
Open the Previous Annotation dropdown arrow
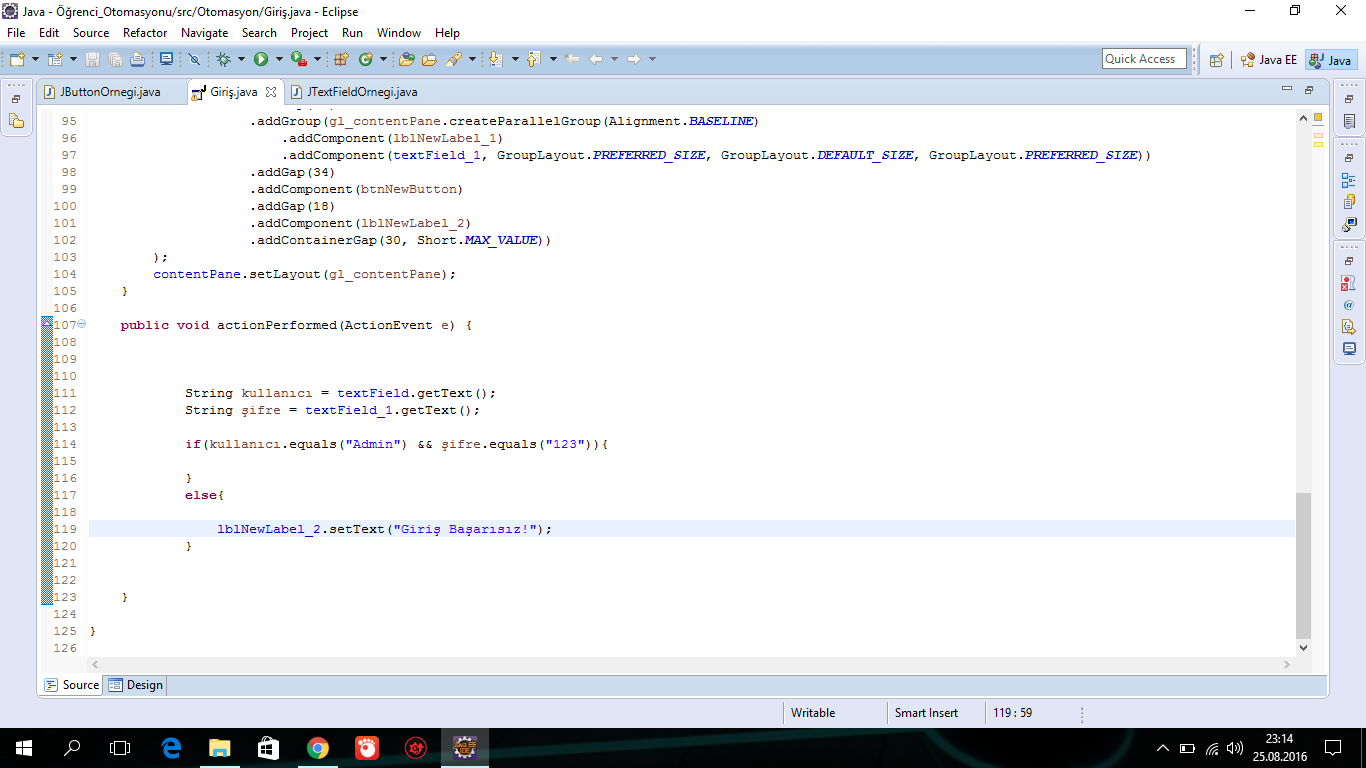552,59
